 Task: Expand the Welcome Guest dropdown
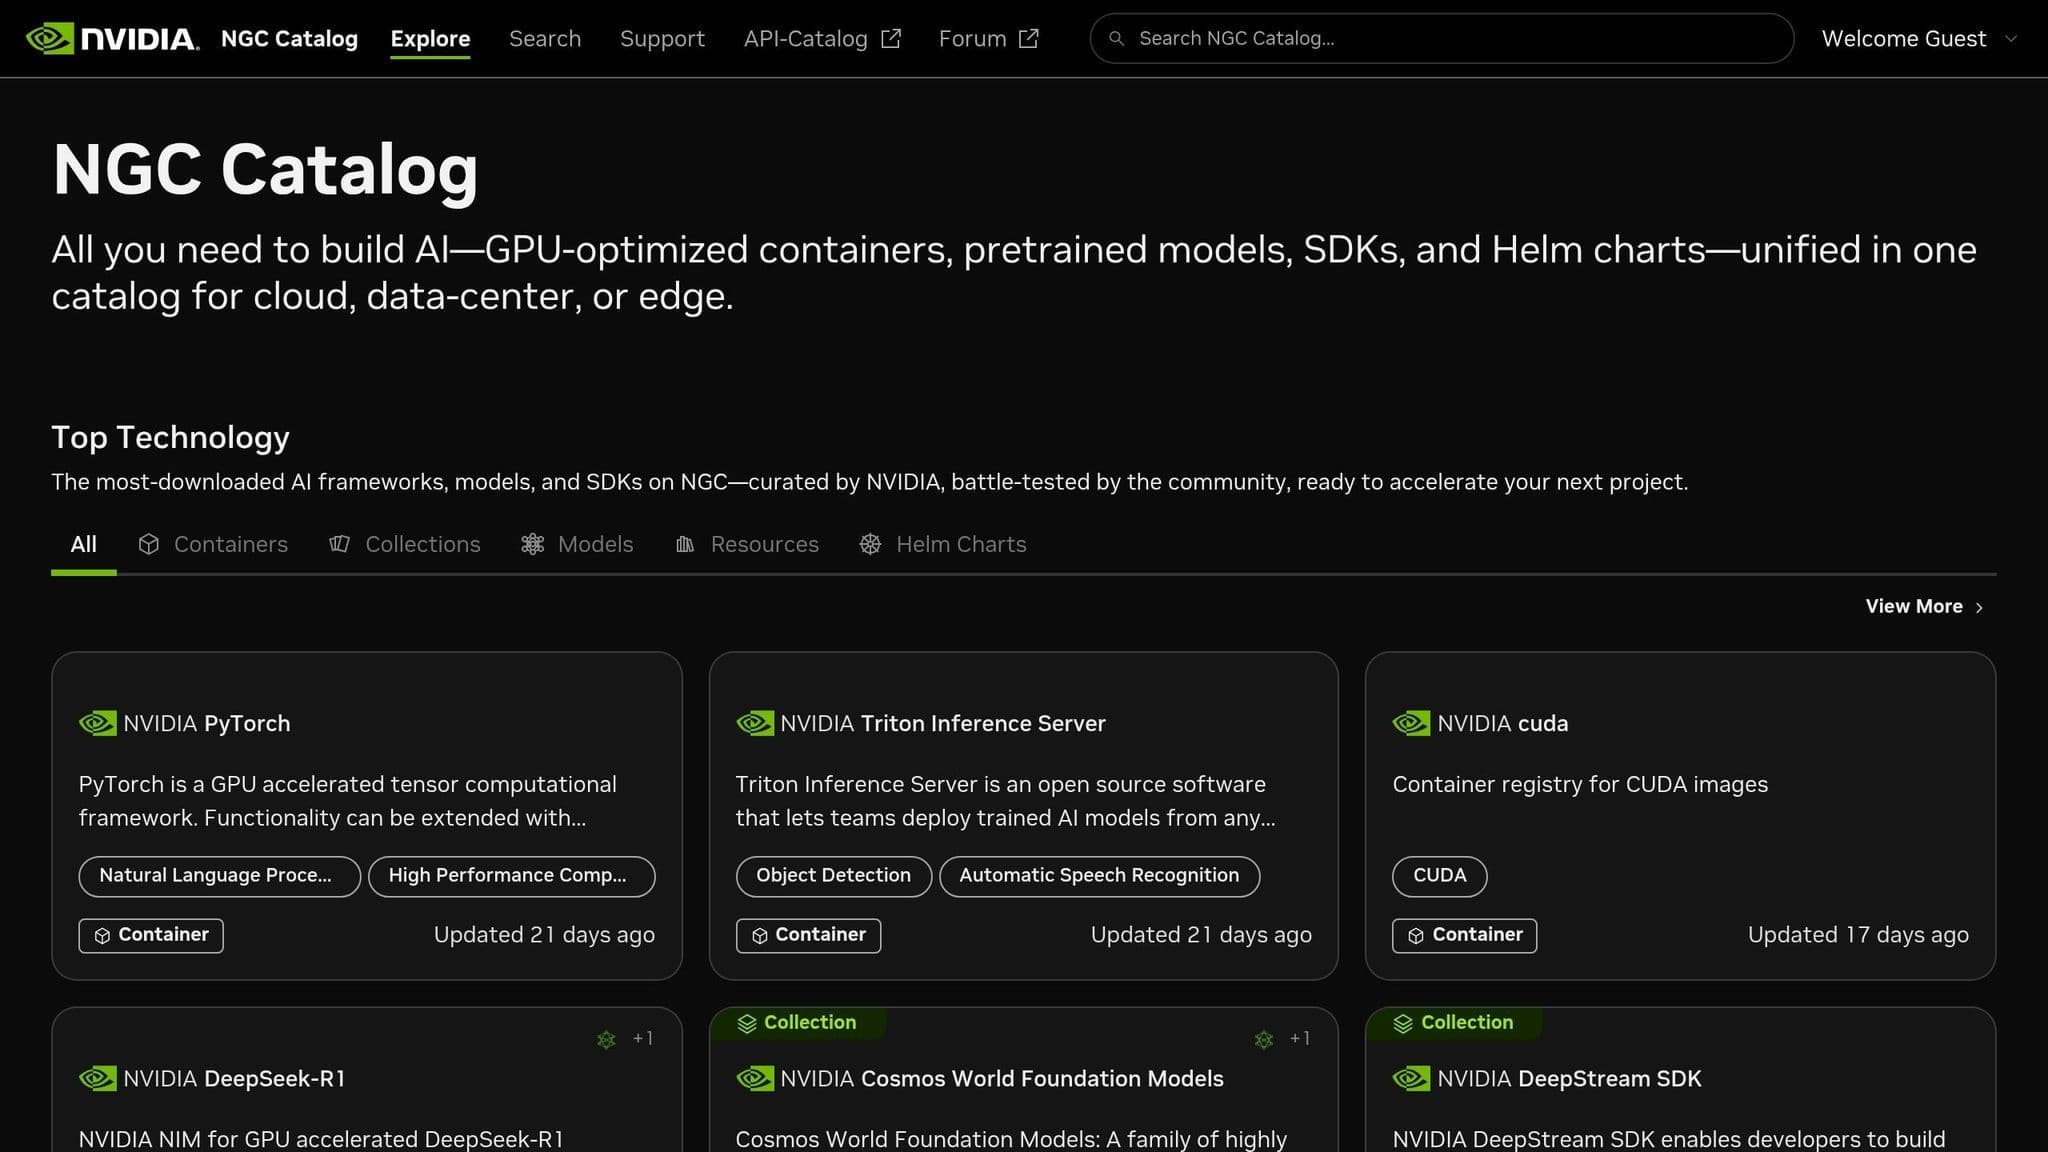pyautogui.click(x=1919, y=39)
